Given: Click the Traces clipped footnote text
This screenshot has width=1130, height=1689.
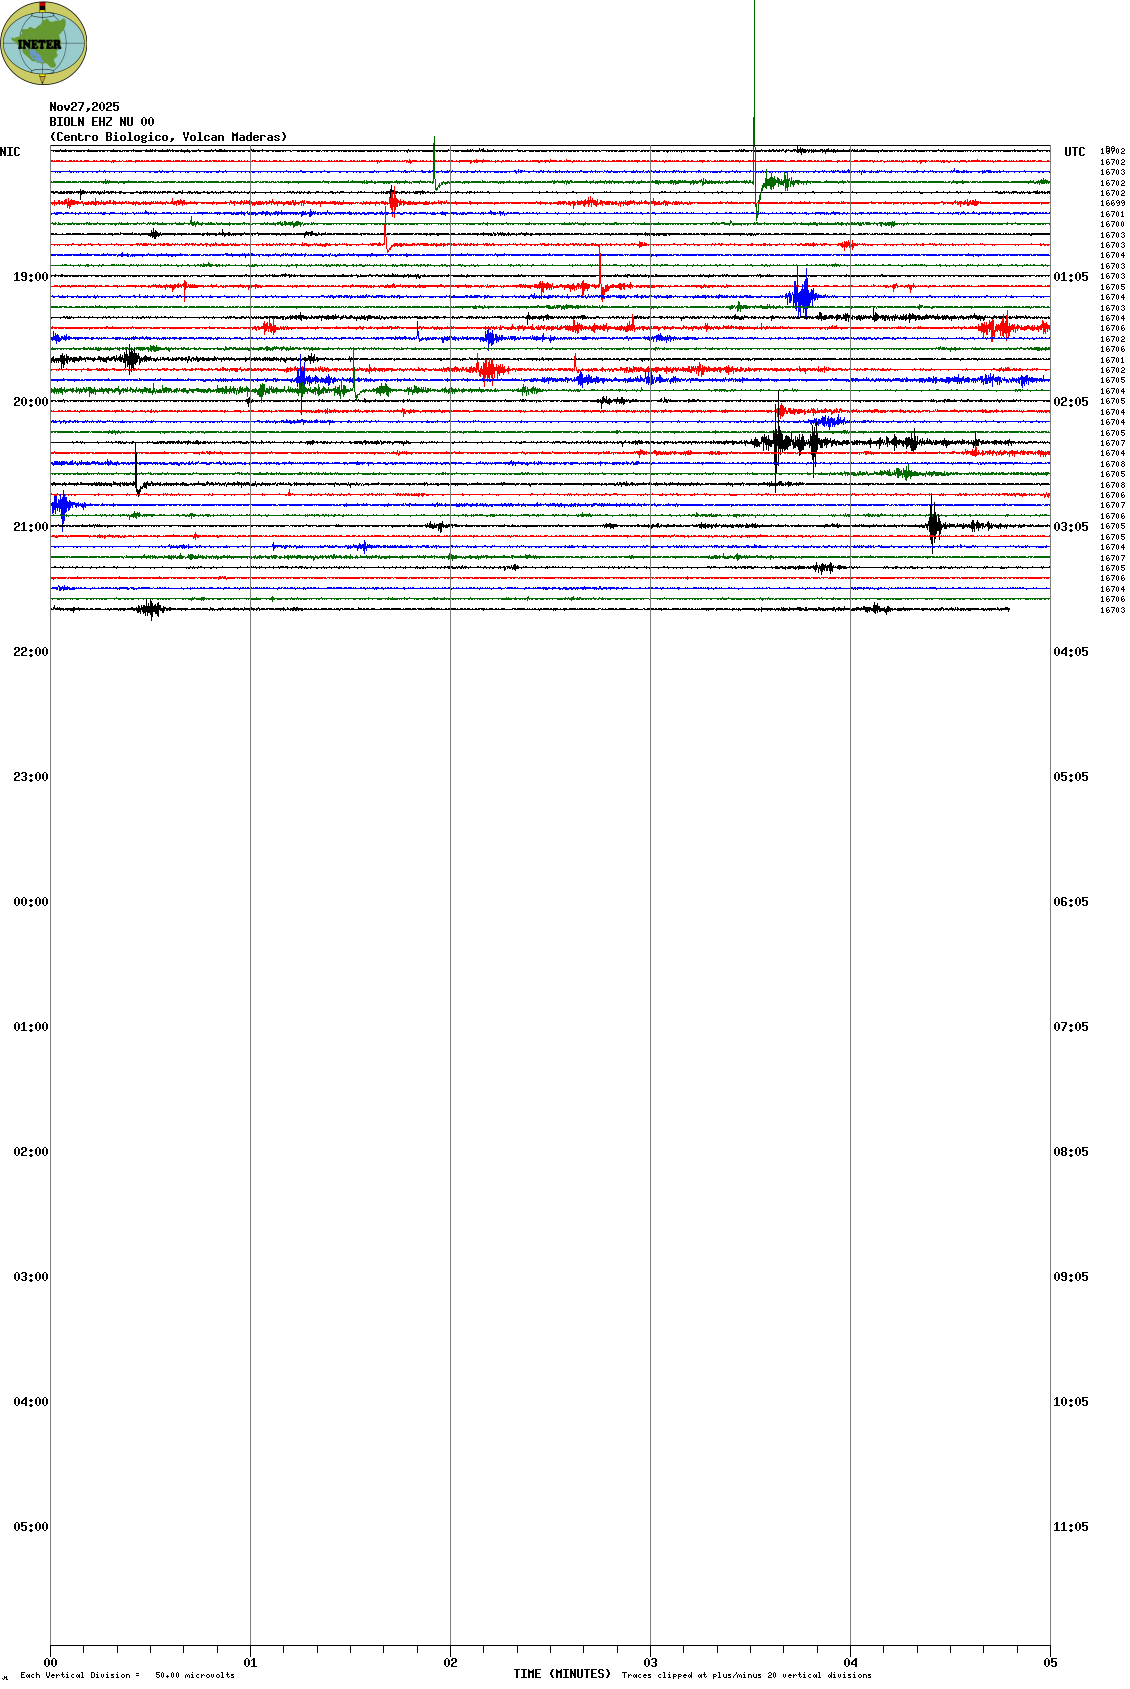Looking at the screenshot, I should tap(746, 1675).
